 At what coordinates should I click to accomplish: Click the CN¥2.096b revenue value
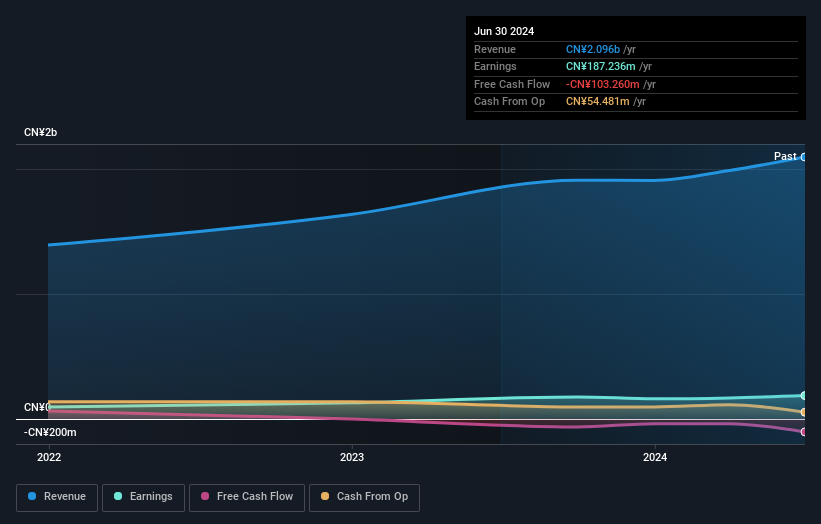coord(593,49)
